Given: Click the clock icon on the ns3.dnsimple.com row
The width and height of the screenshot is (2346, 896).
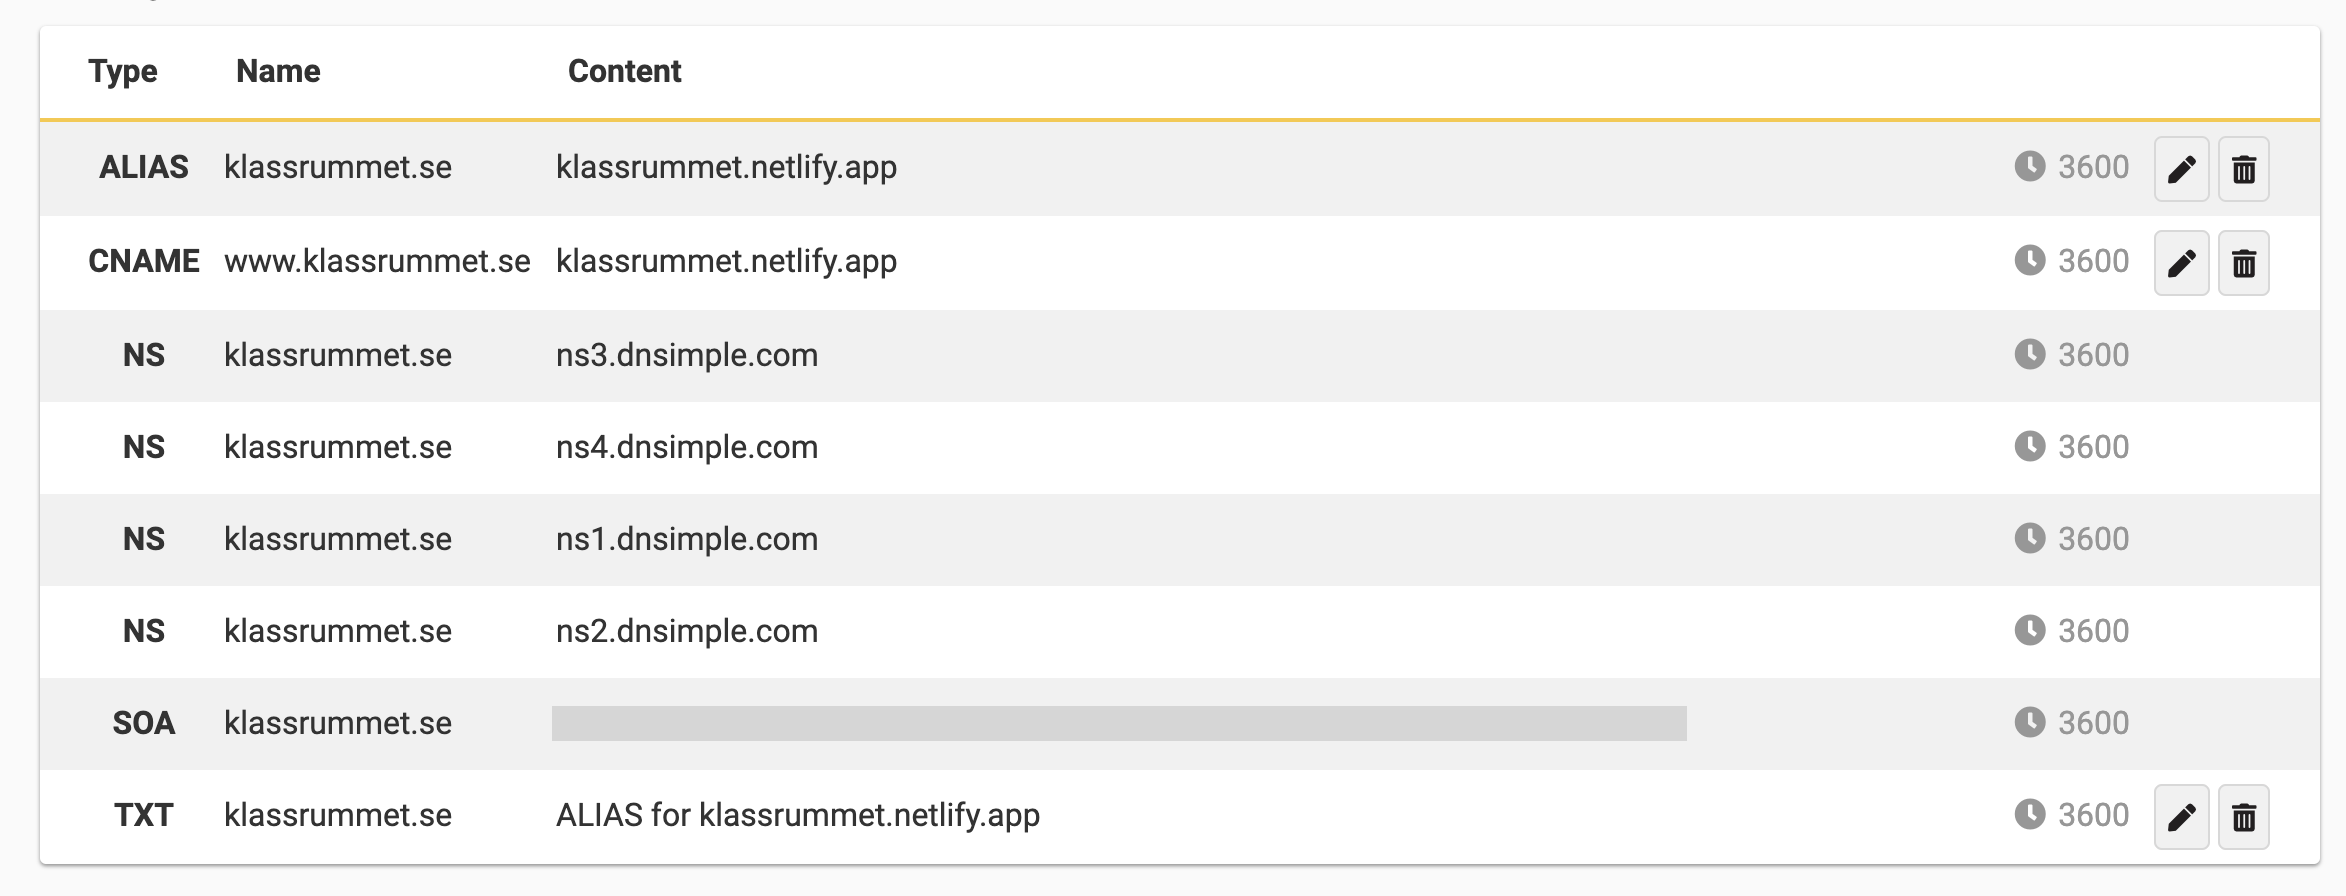Looking at the screenshot, I should (x=2029, y=354).
